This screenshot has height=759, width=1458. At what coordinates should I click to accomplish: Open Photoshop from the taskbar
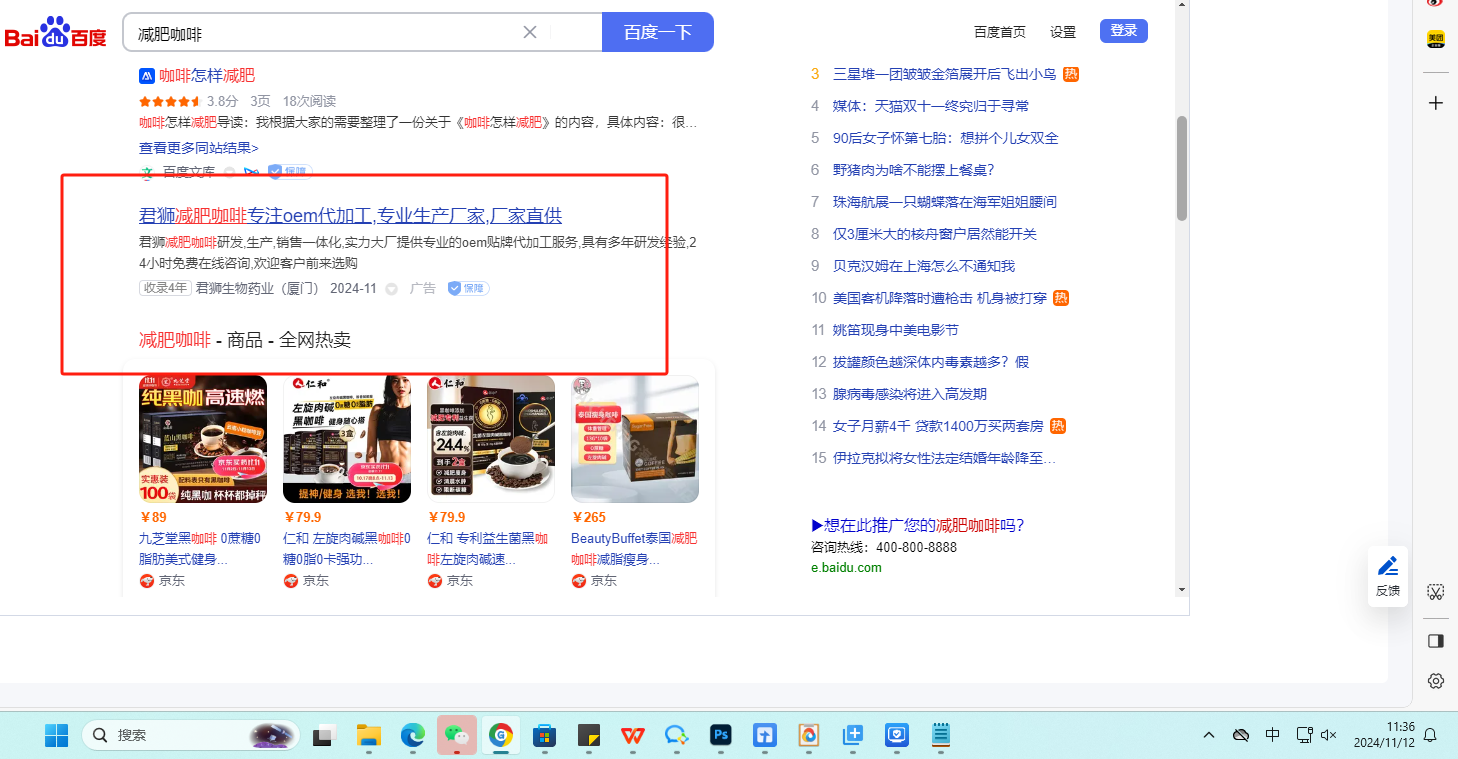pos(720,736)
